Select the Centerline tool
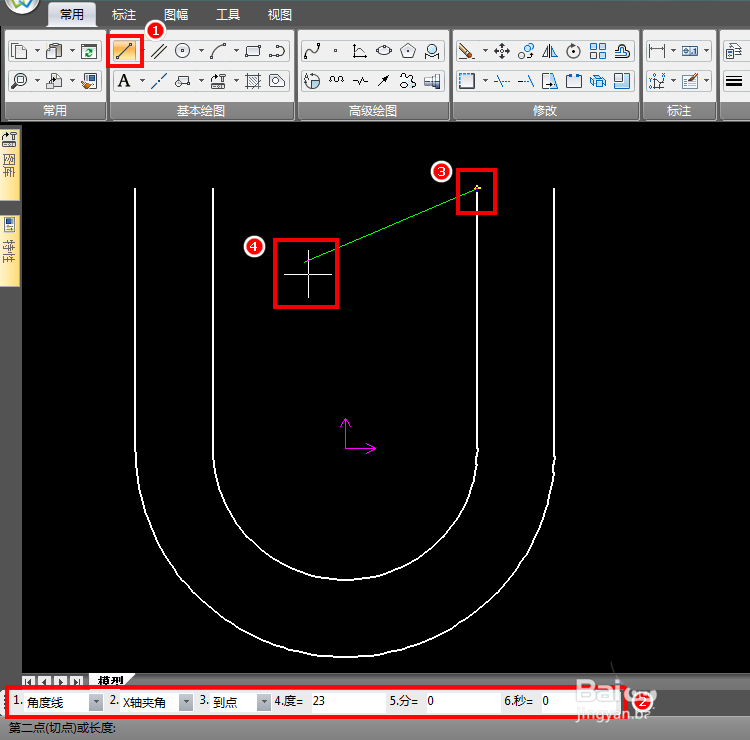Image resolution: width=750 pixels, height=740 pixels. click(159, 81)
